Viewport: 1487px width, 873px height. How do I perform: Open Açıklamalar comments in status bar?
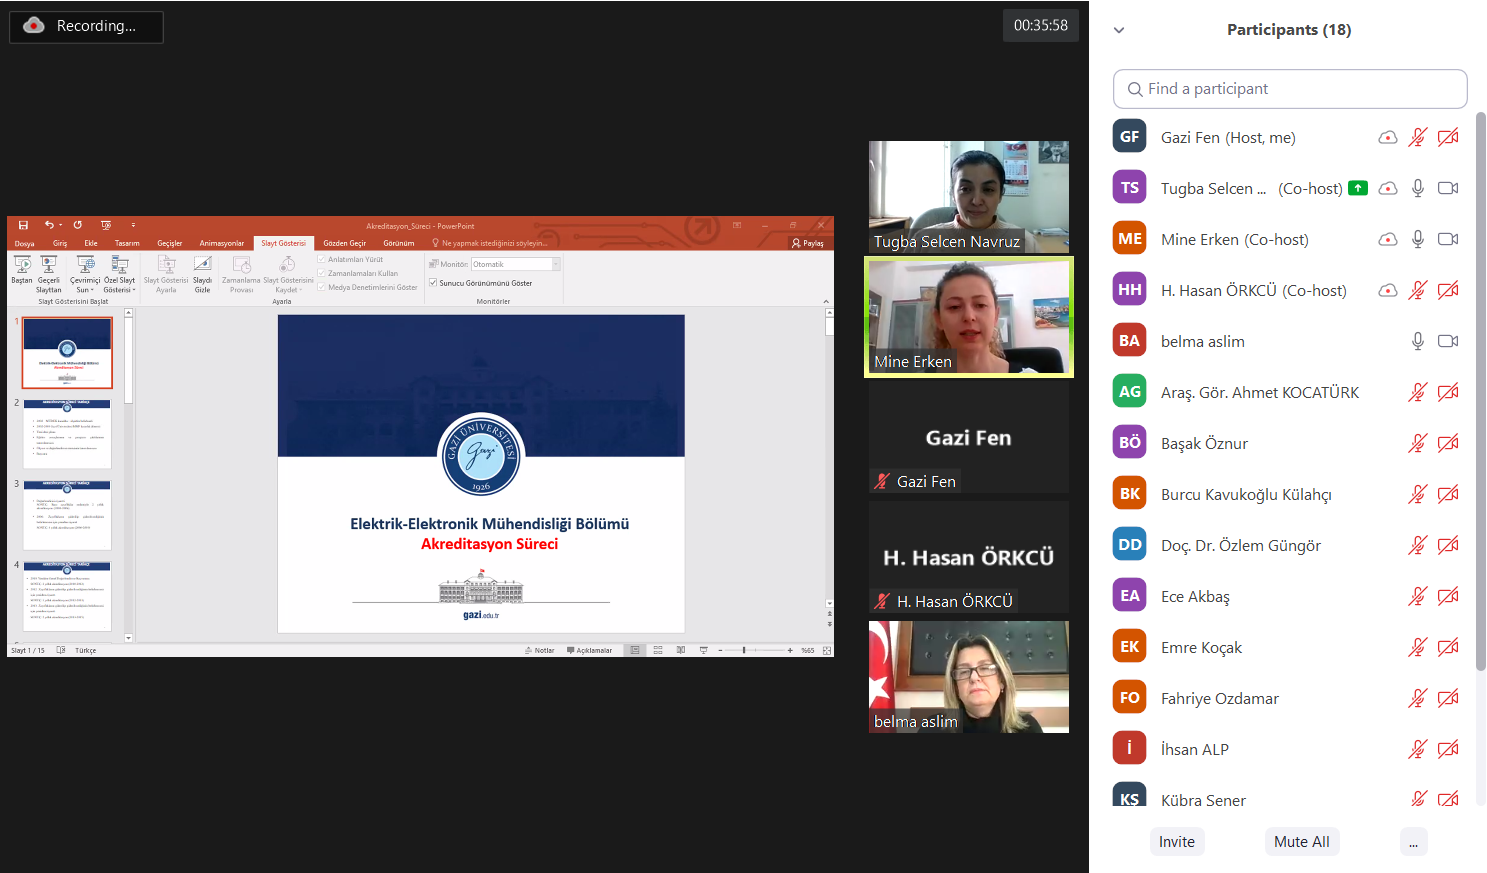click(589, 650)
